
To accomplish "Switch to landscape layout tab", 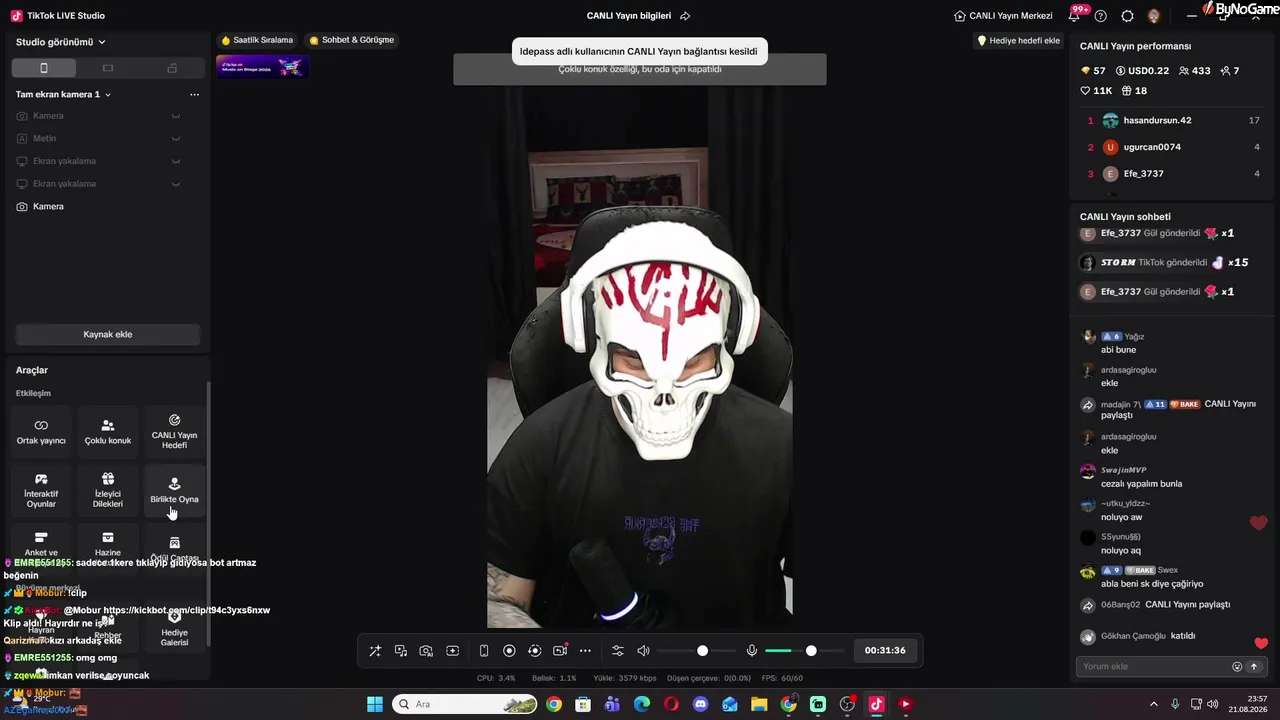I will click(108, 68).
